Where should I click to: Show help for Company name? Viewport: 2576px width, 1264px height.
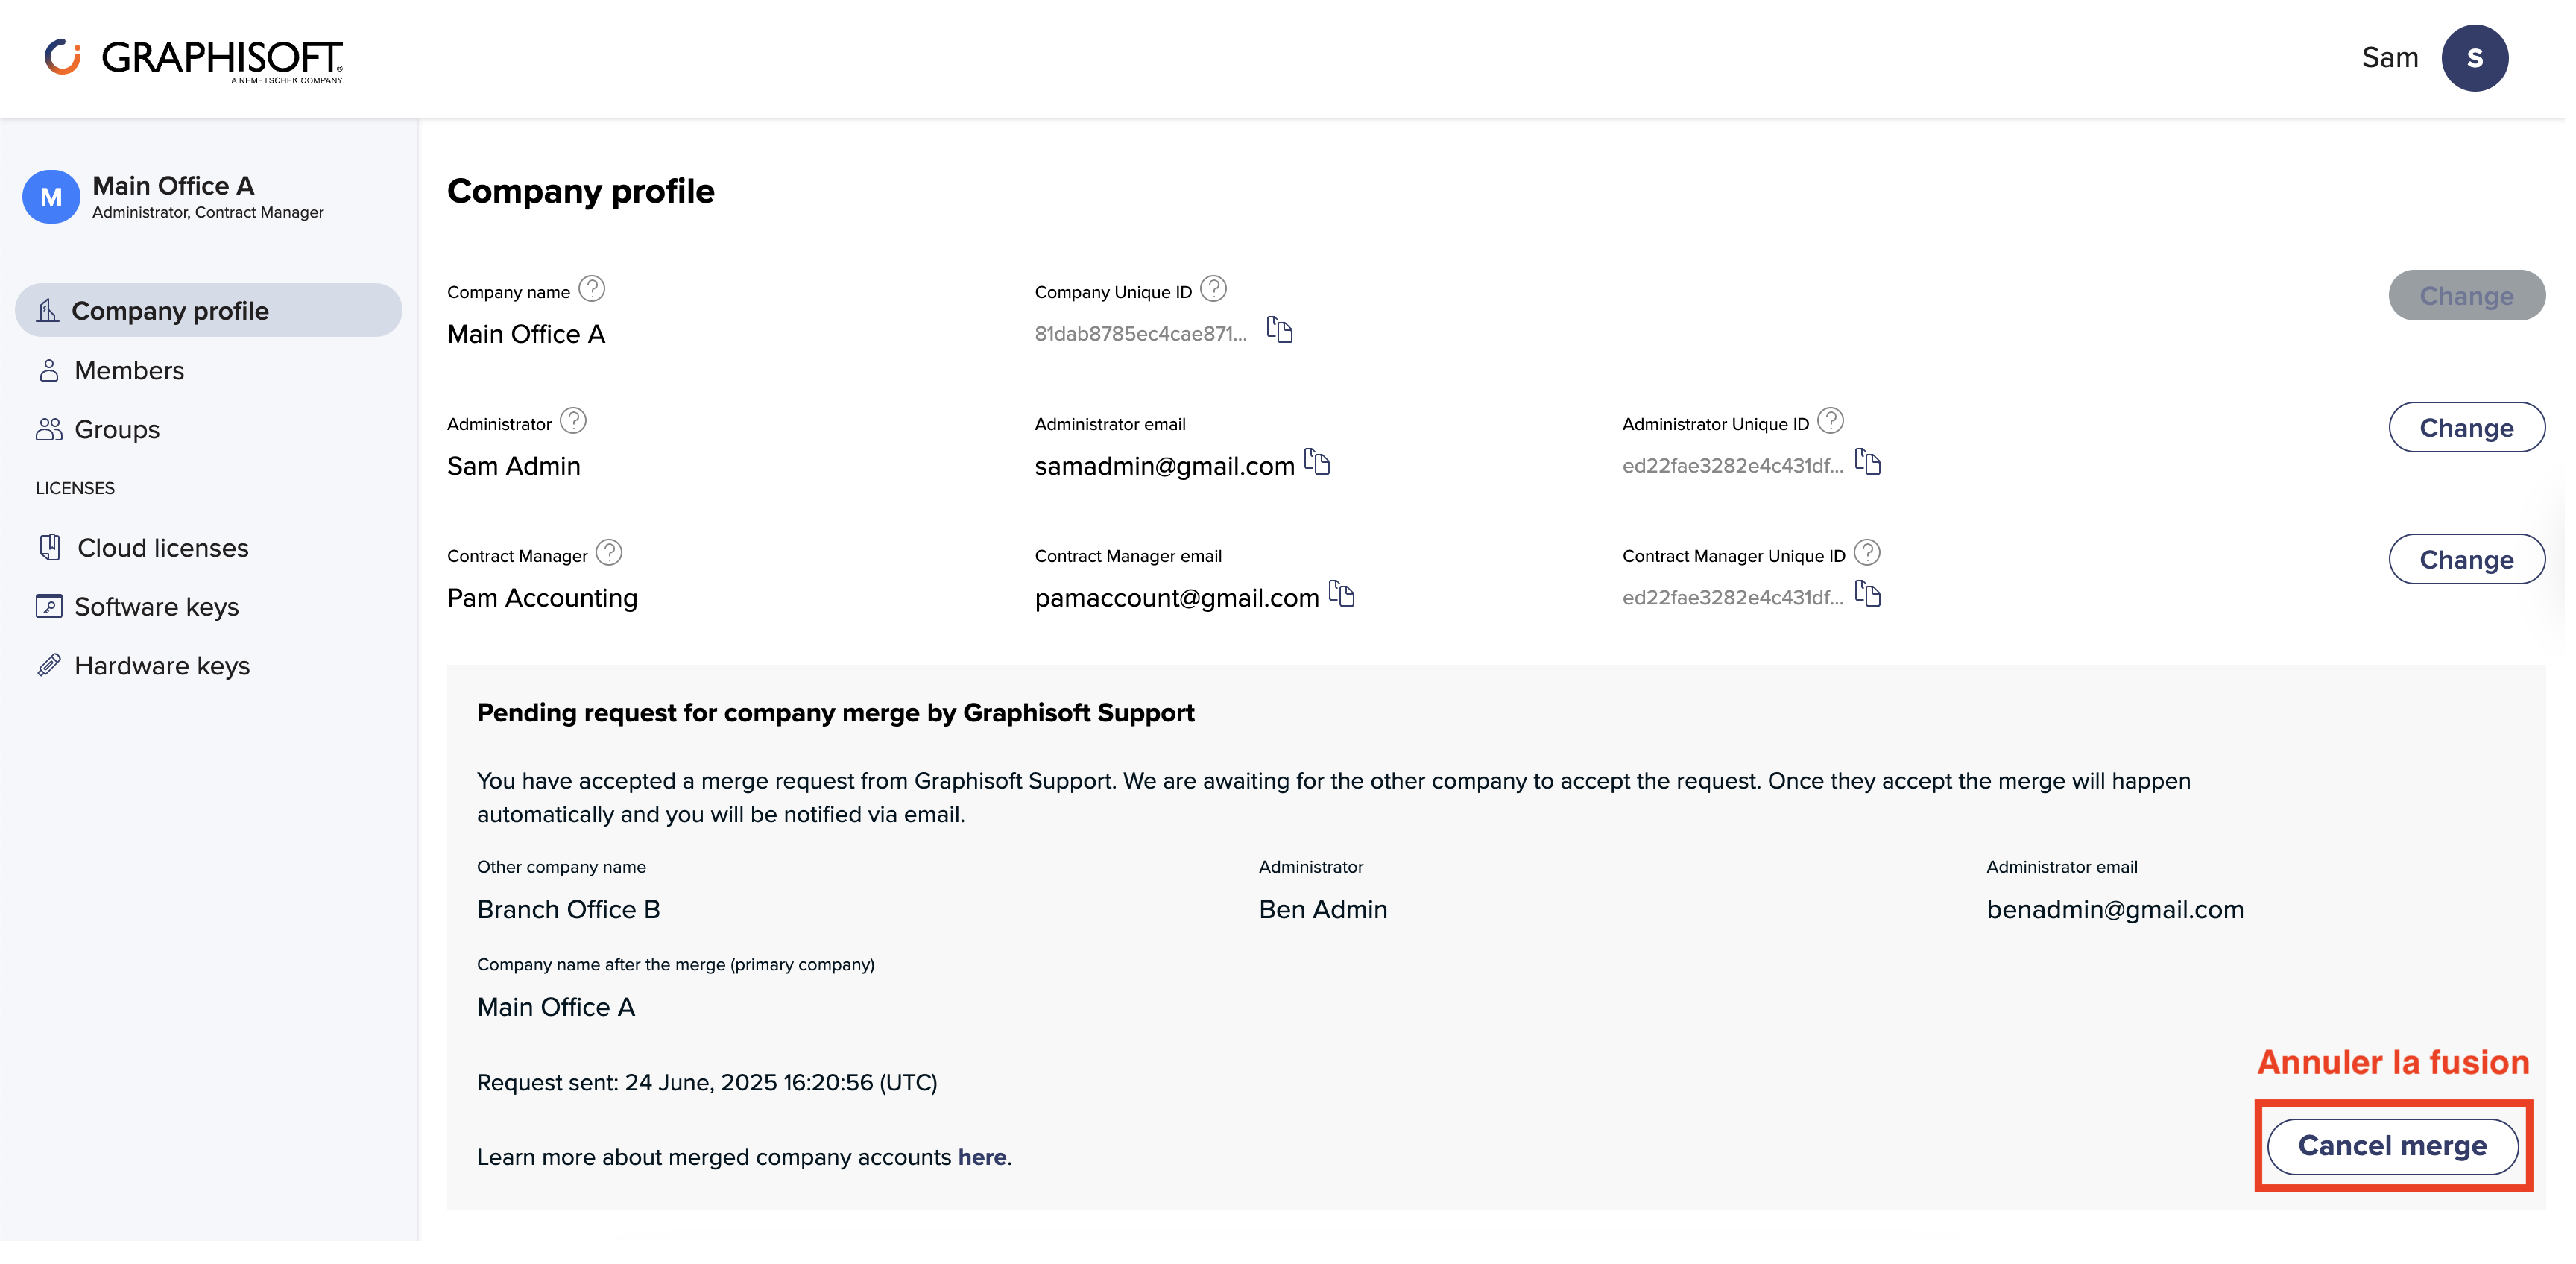592,289
